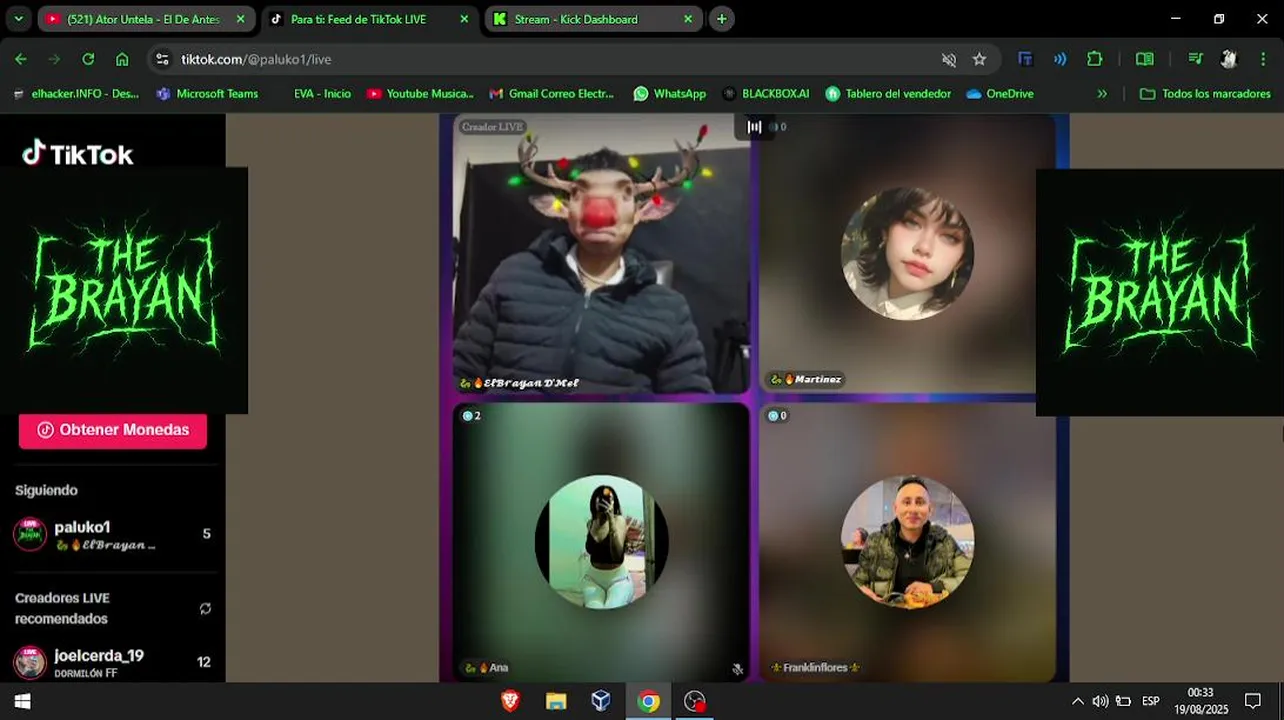The height and width of the screenshot is (720, 1284).
Task: Select ElBrayan D'Mel host video tile
Action: [x=600, y=254]
